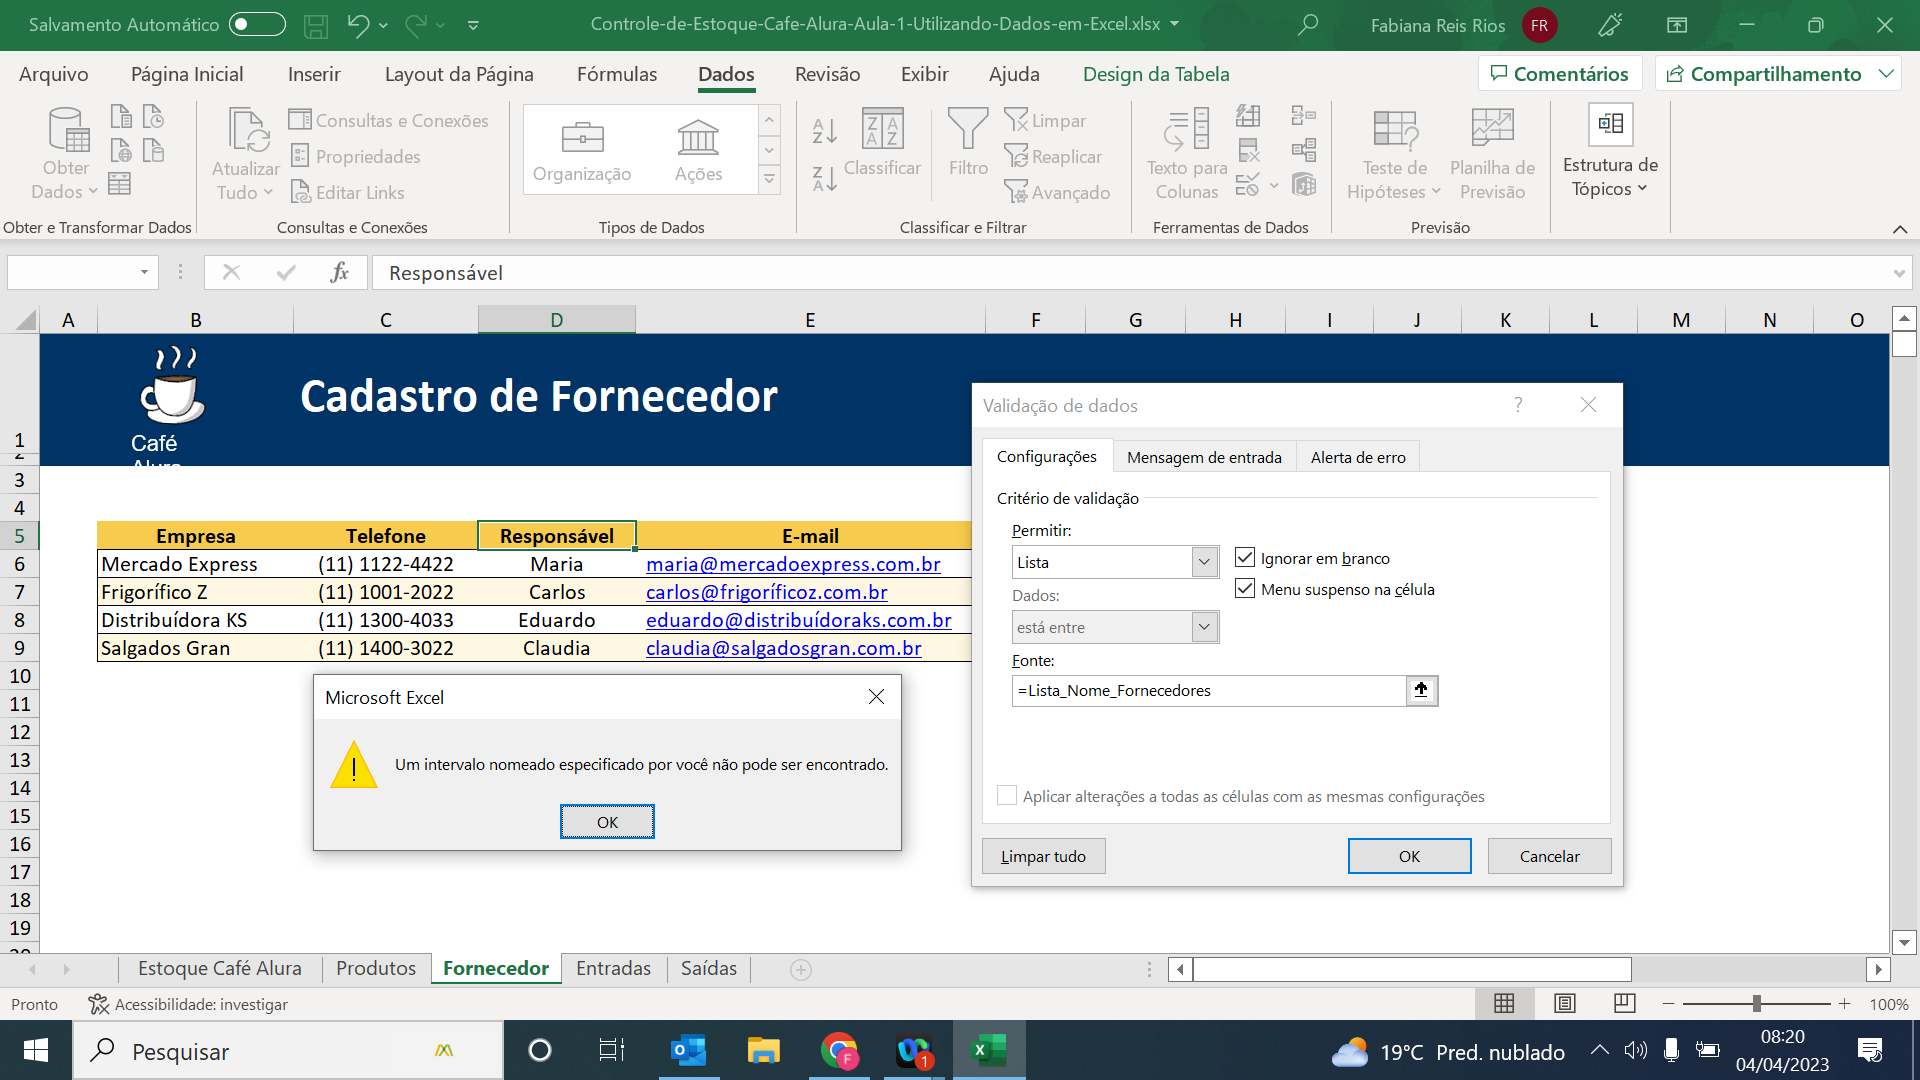Open Texto para Colunas
Viewport: 1920px width, 1080px height.
pos(1187,153)
